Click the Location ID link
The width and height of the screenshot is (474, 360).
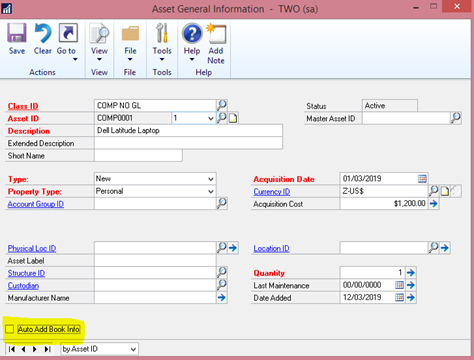coord(271,248)
